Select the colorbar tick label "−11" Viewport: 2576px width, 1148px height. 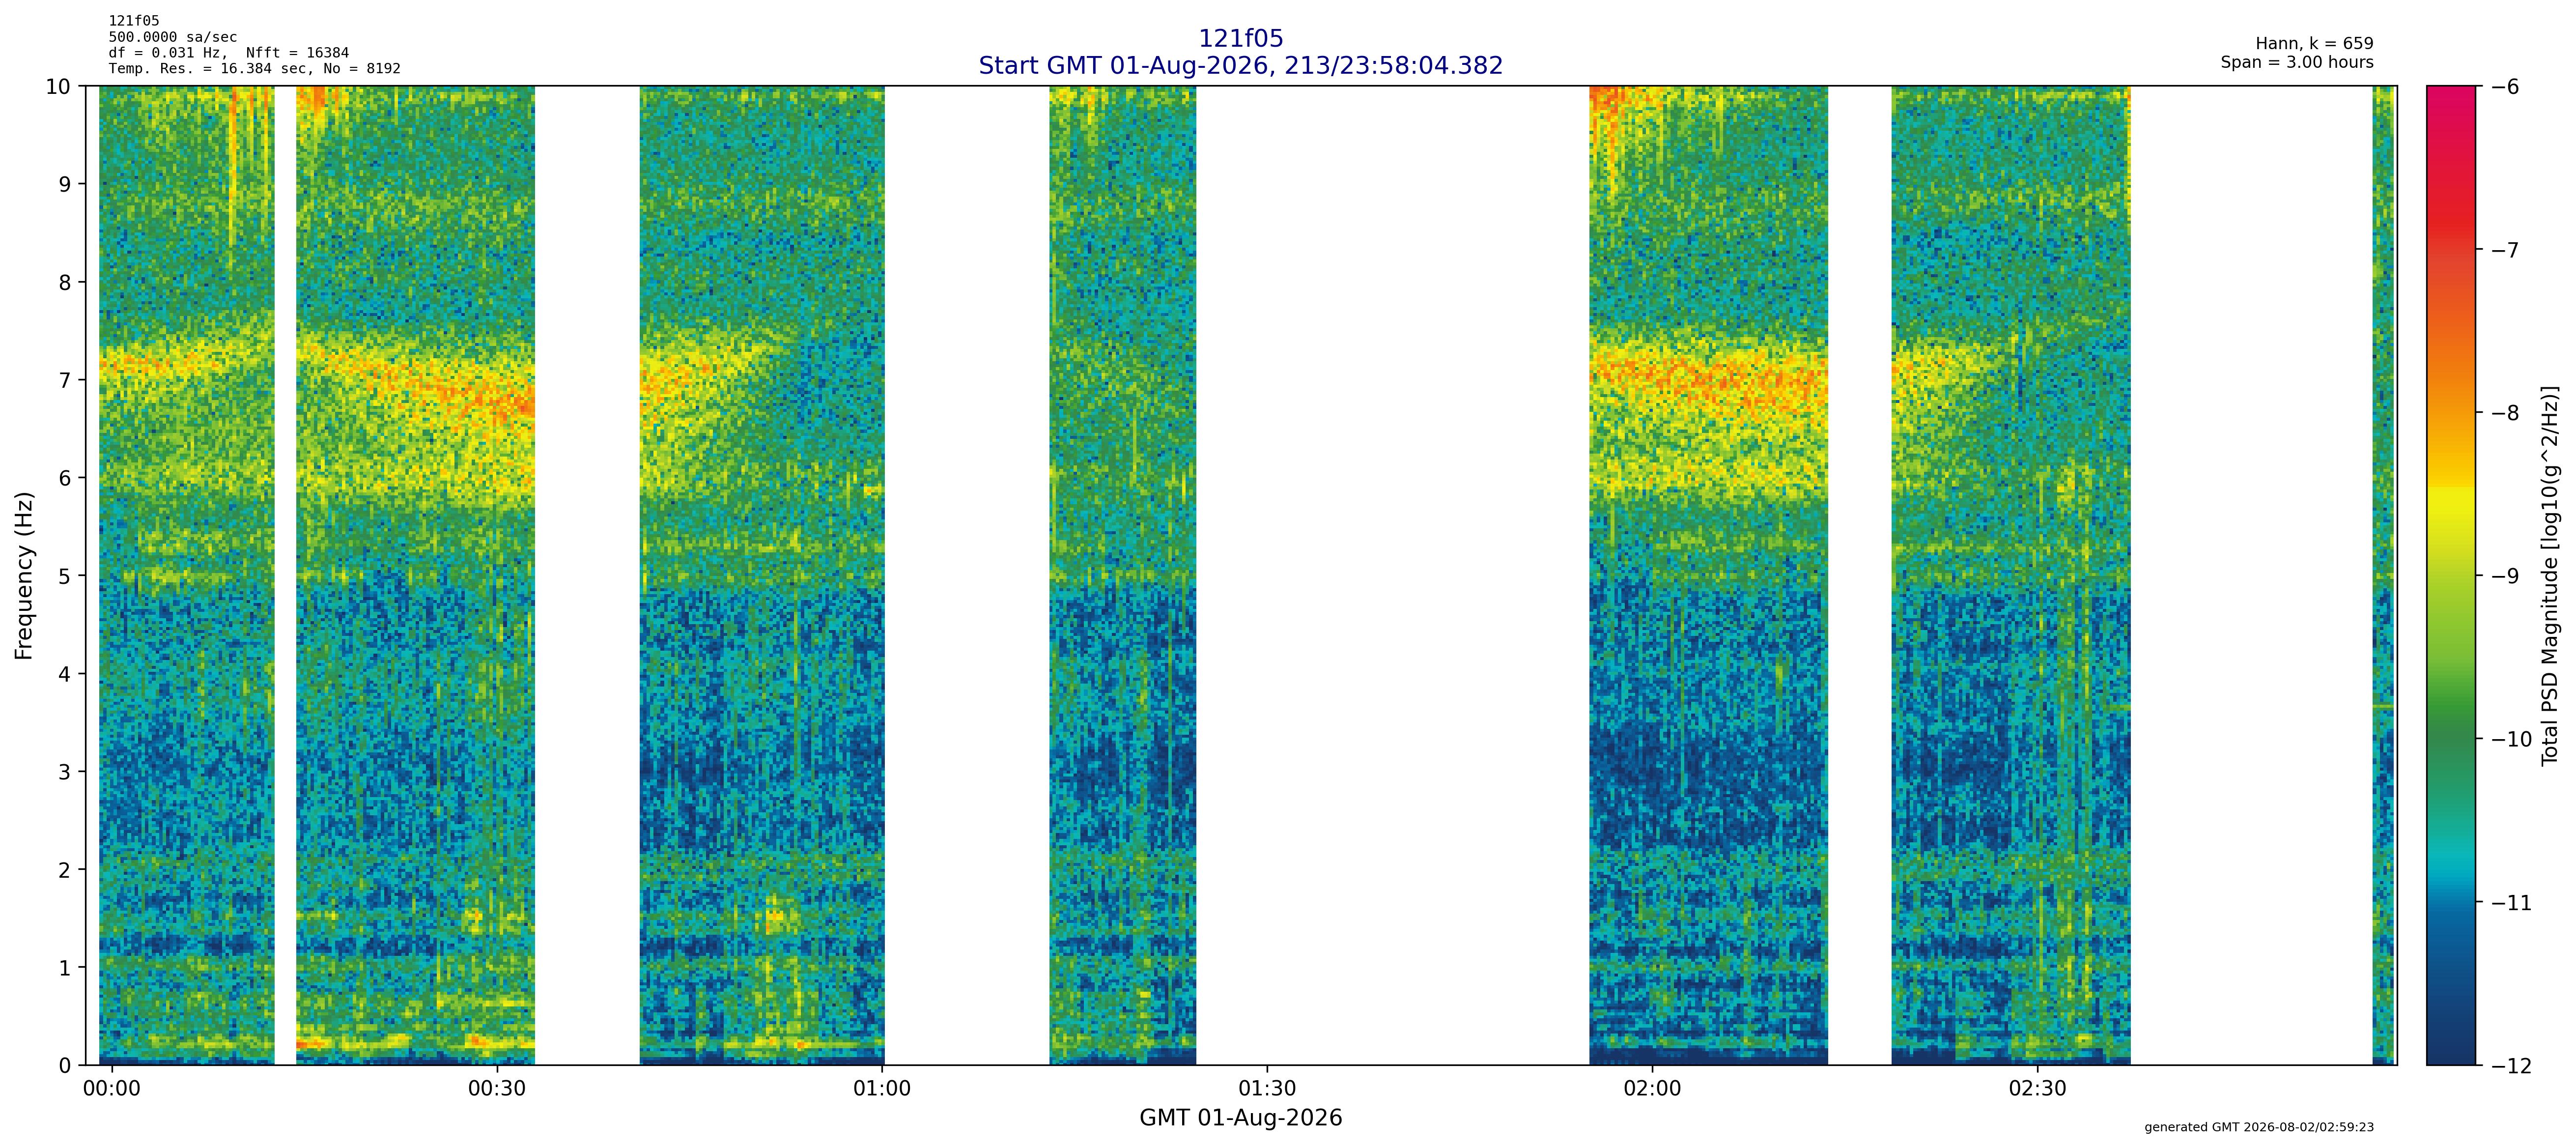click(2511, 903)
